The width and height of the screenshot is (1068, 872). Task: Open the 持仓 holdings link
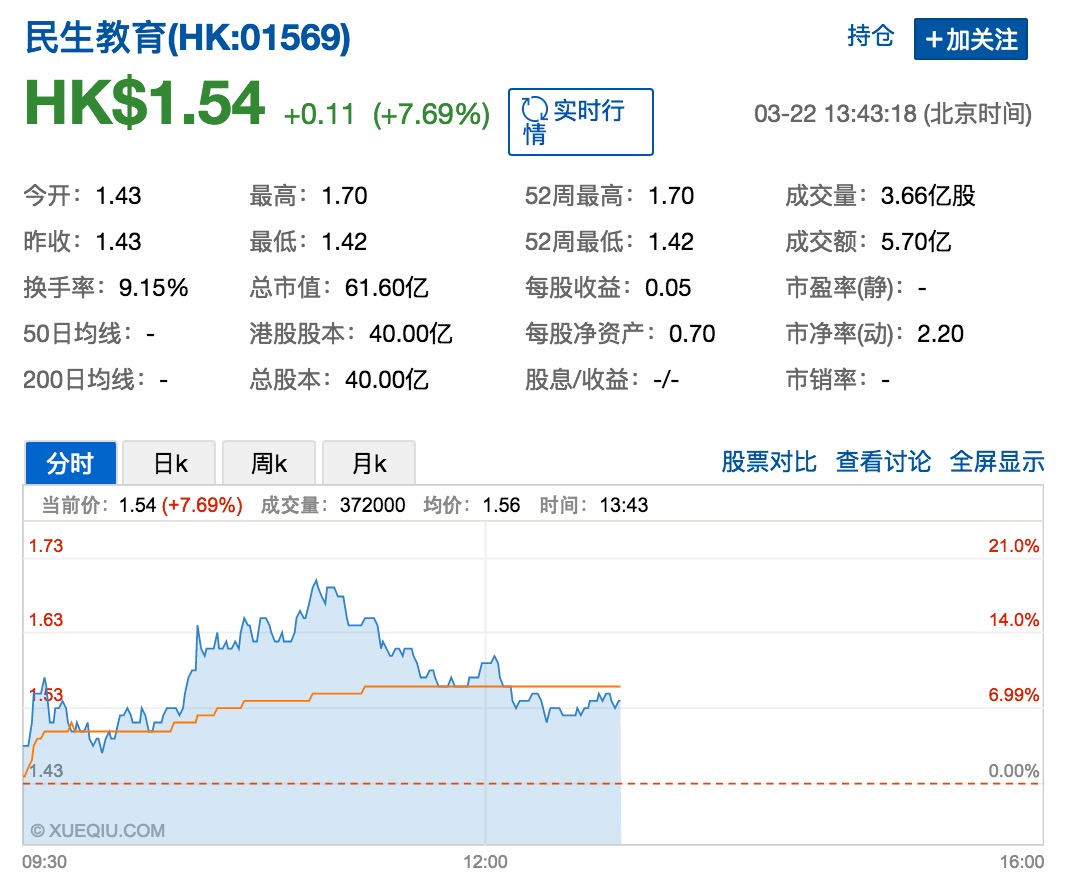coord(870,37)
